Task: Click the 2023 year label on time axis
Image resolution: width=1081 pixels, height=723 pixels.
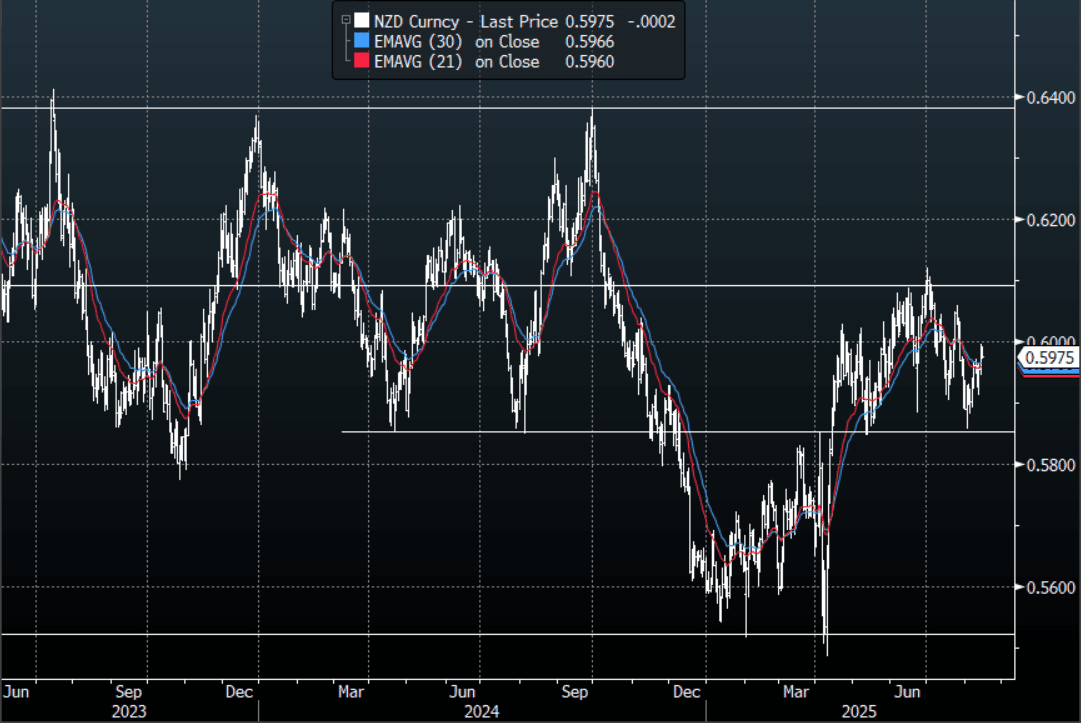Action: 129,711
